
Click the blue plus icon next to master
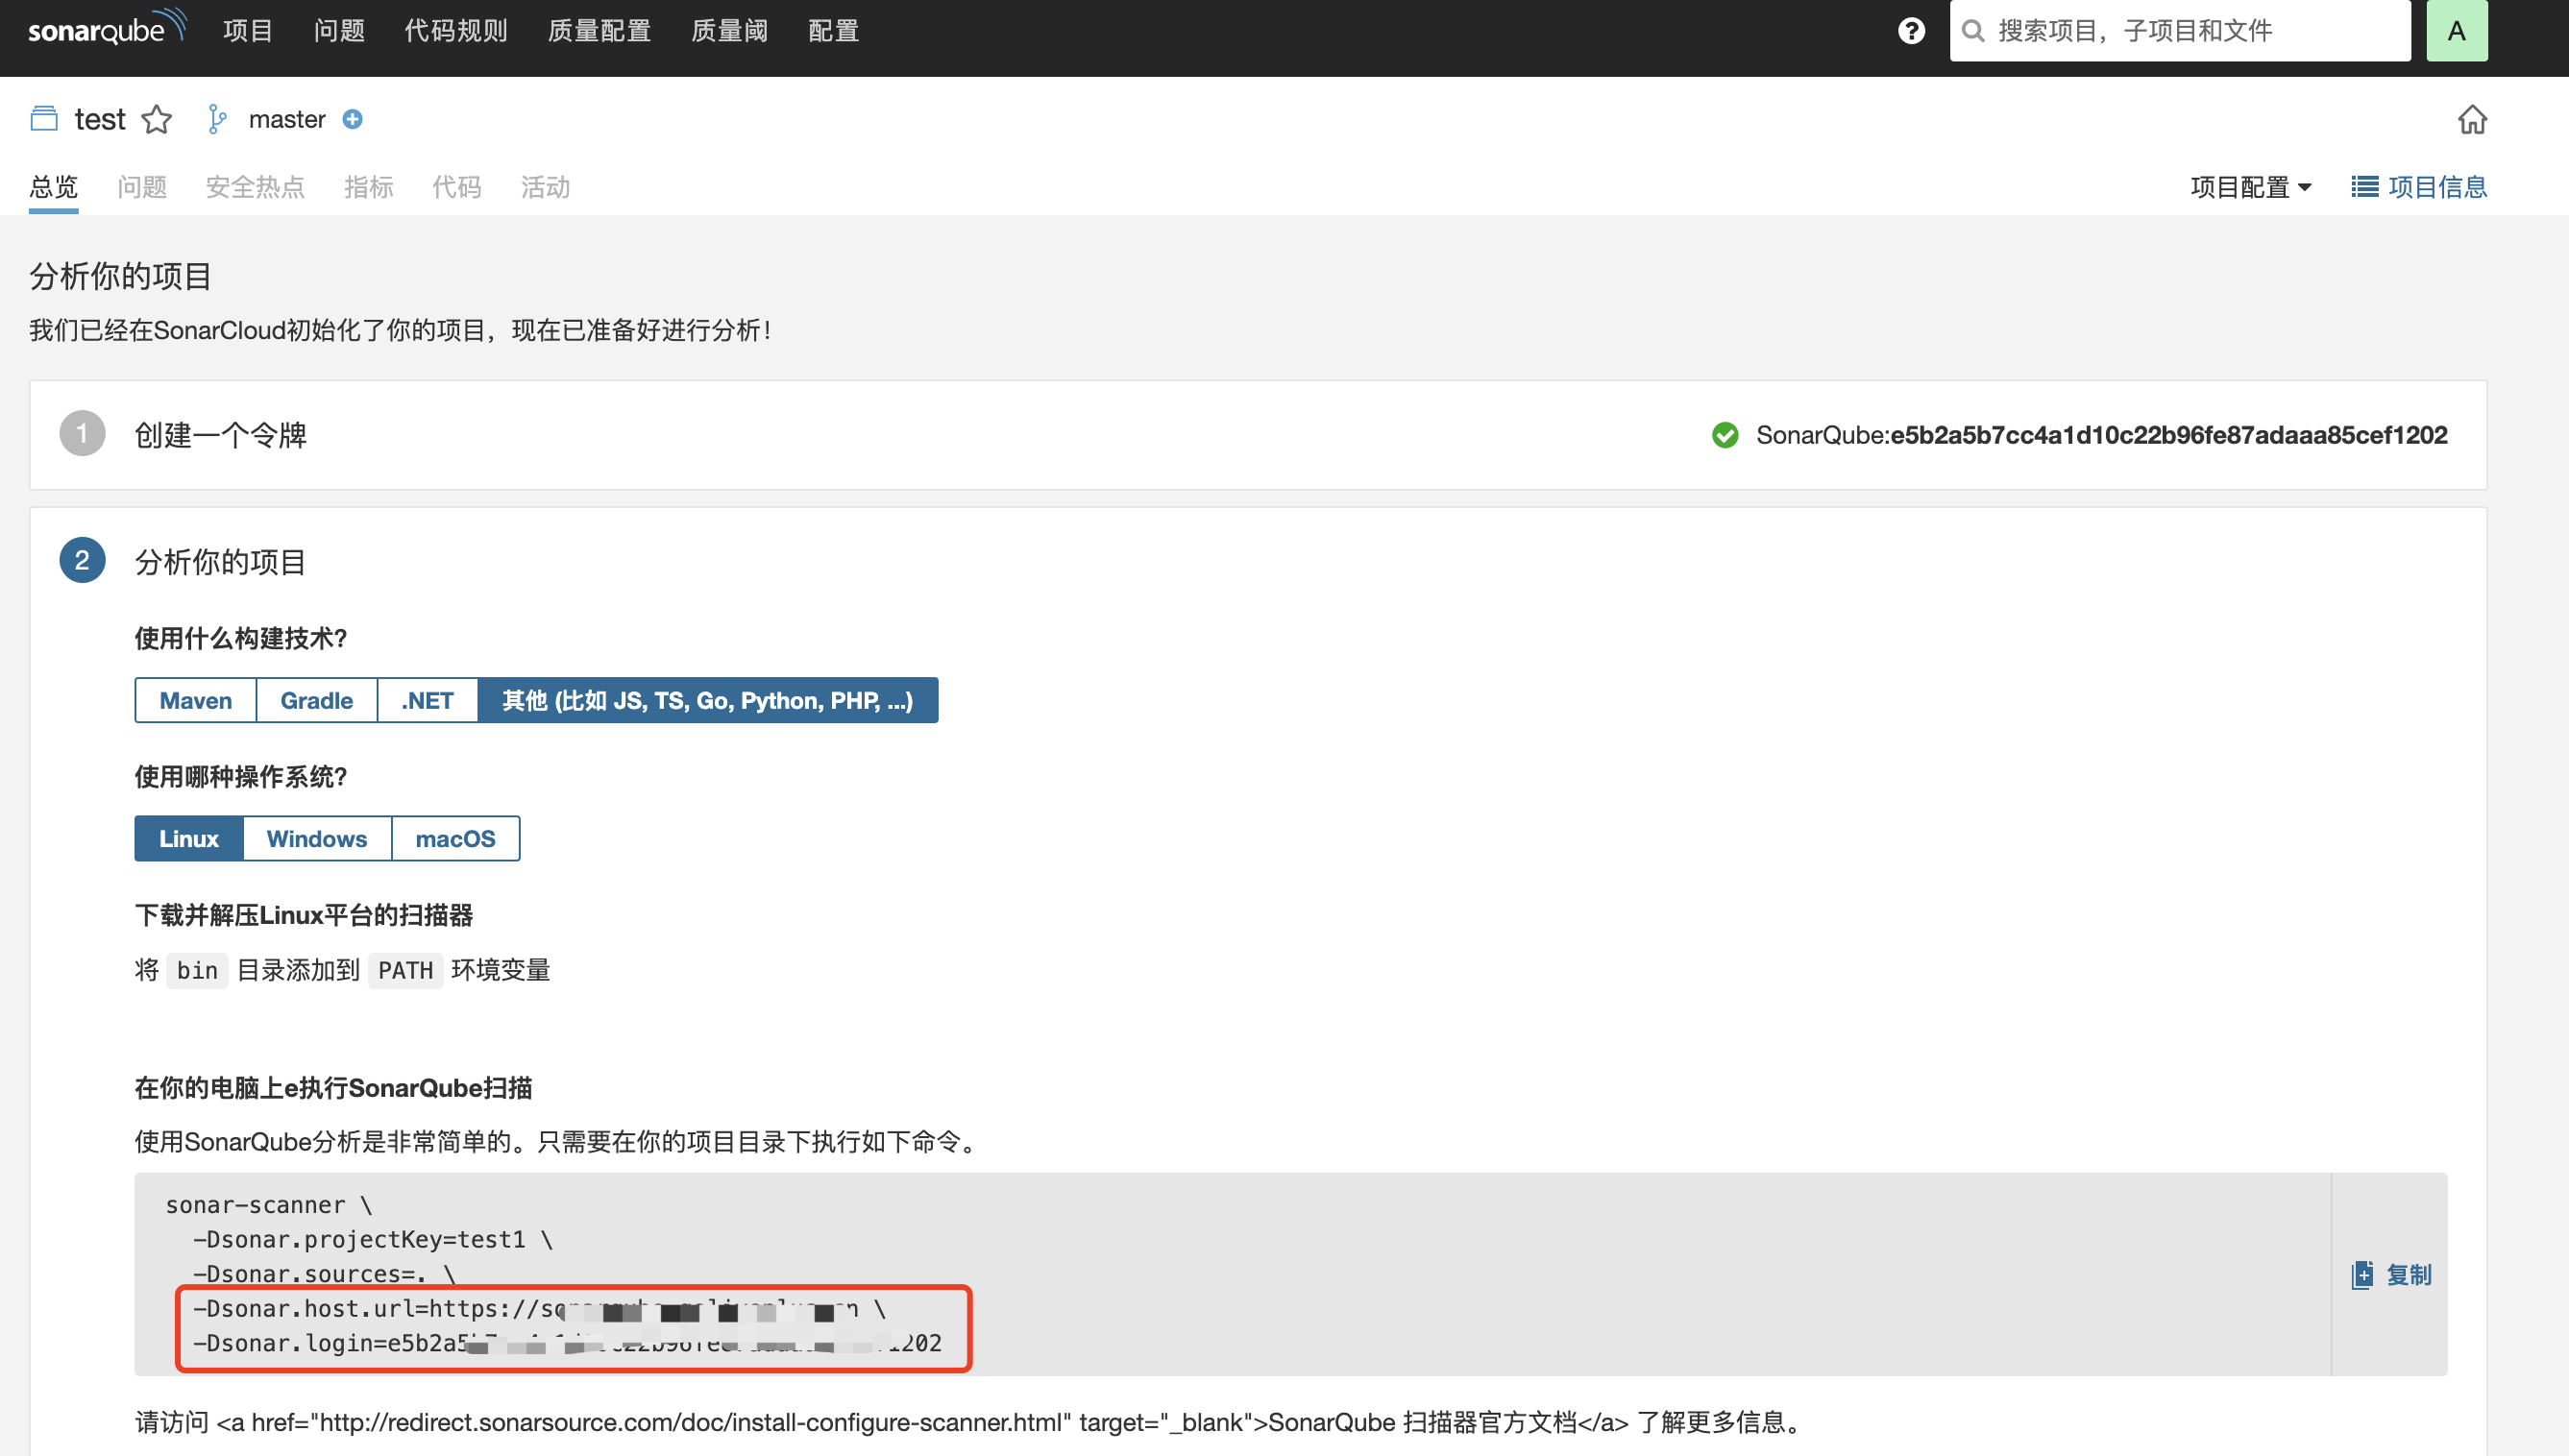click(352, 120)
